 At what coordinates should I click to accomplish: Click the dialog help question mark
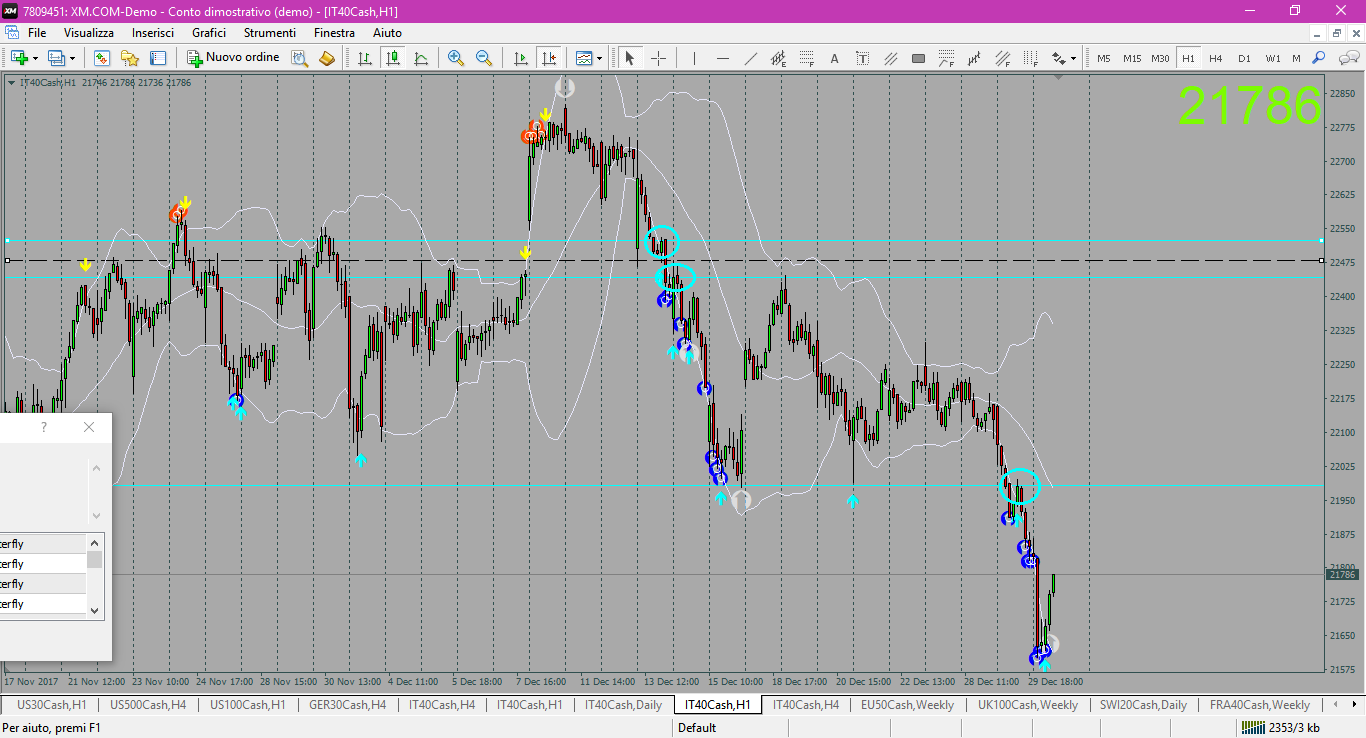click(43, 427)
